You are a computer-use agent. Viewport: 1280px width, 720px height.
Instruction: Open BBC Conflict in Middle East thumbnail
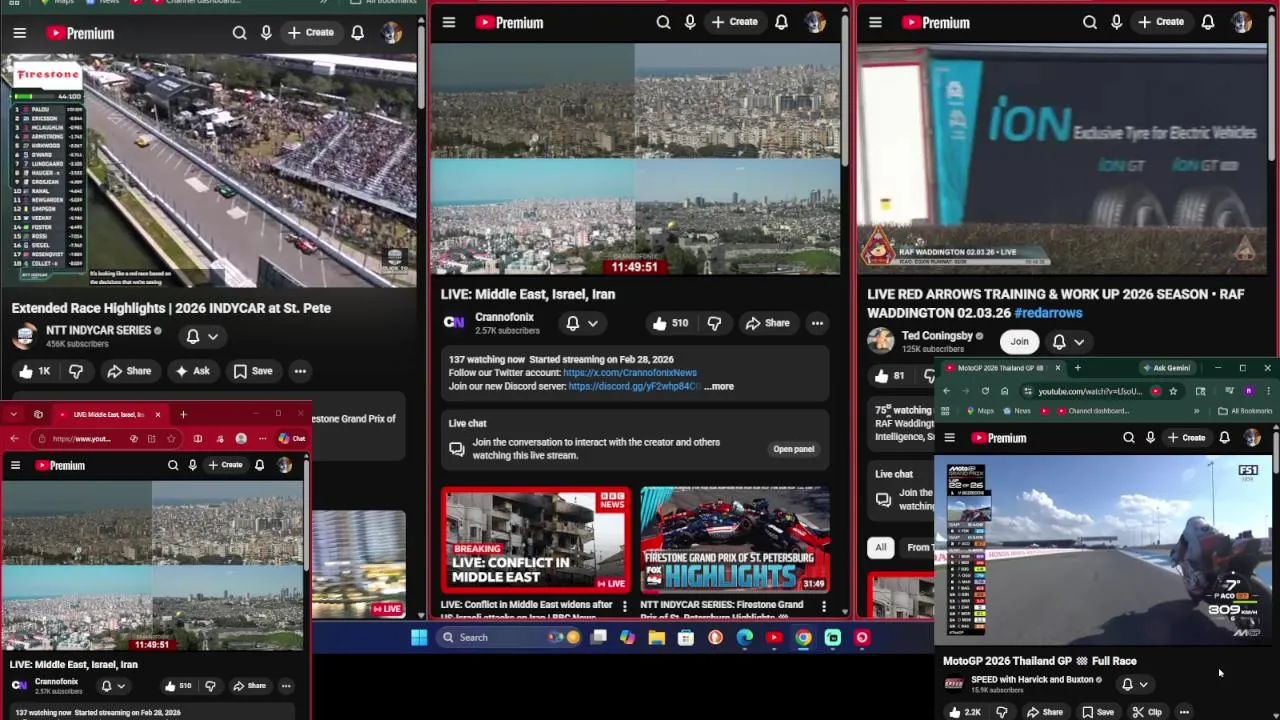click(x=536, y=540)
